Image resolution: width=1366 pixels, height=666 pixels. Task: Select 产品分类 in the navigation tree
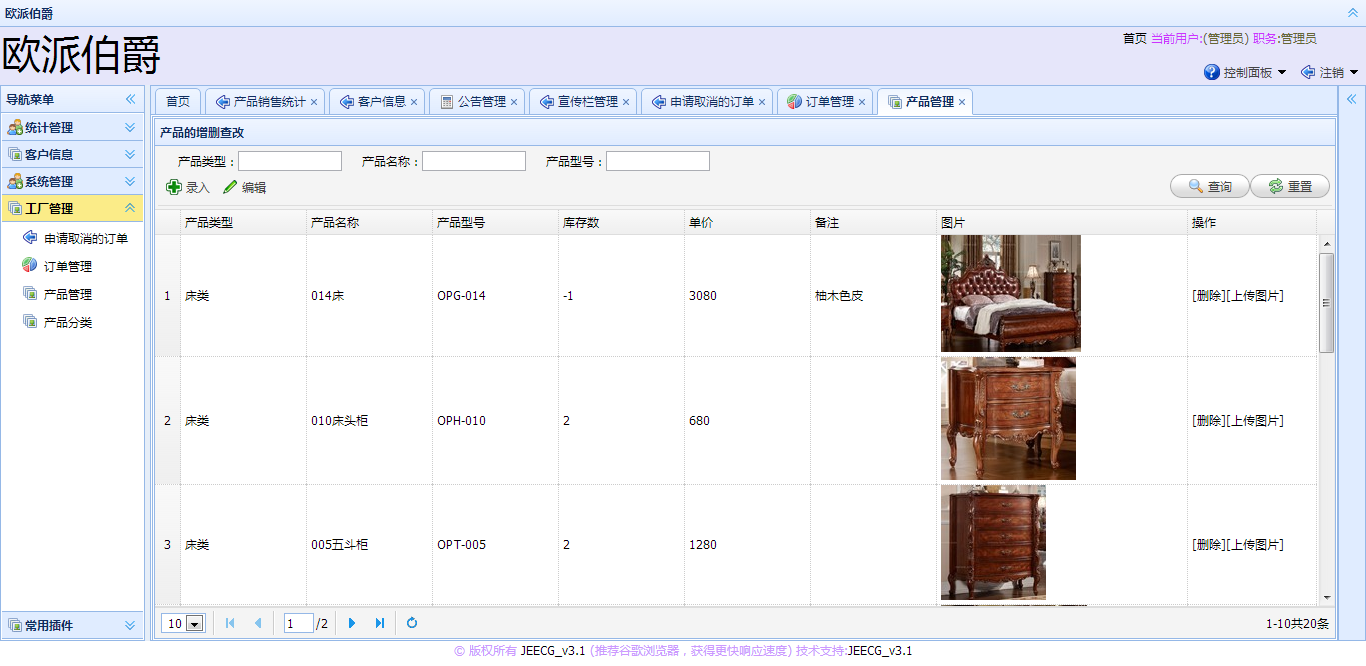(68, 323)
